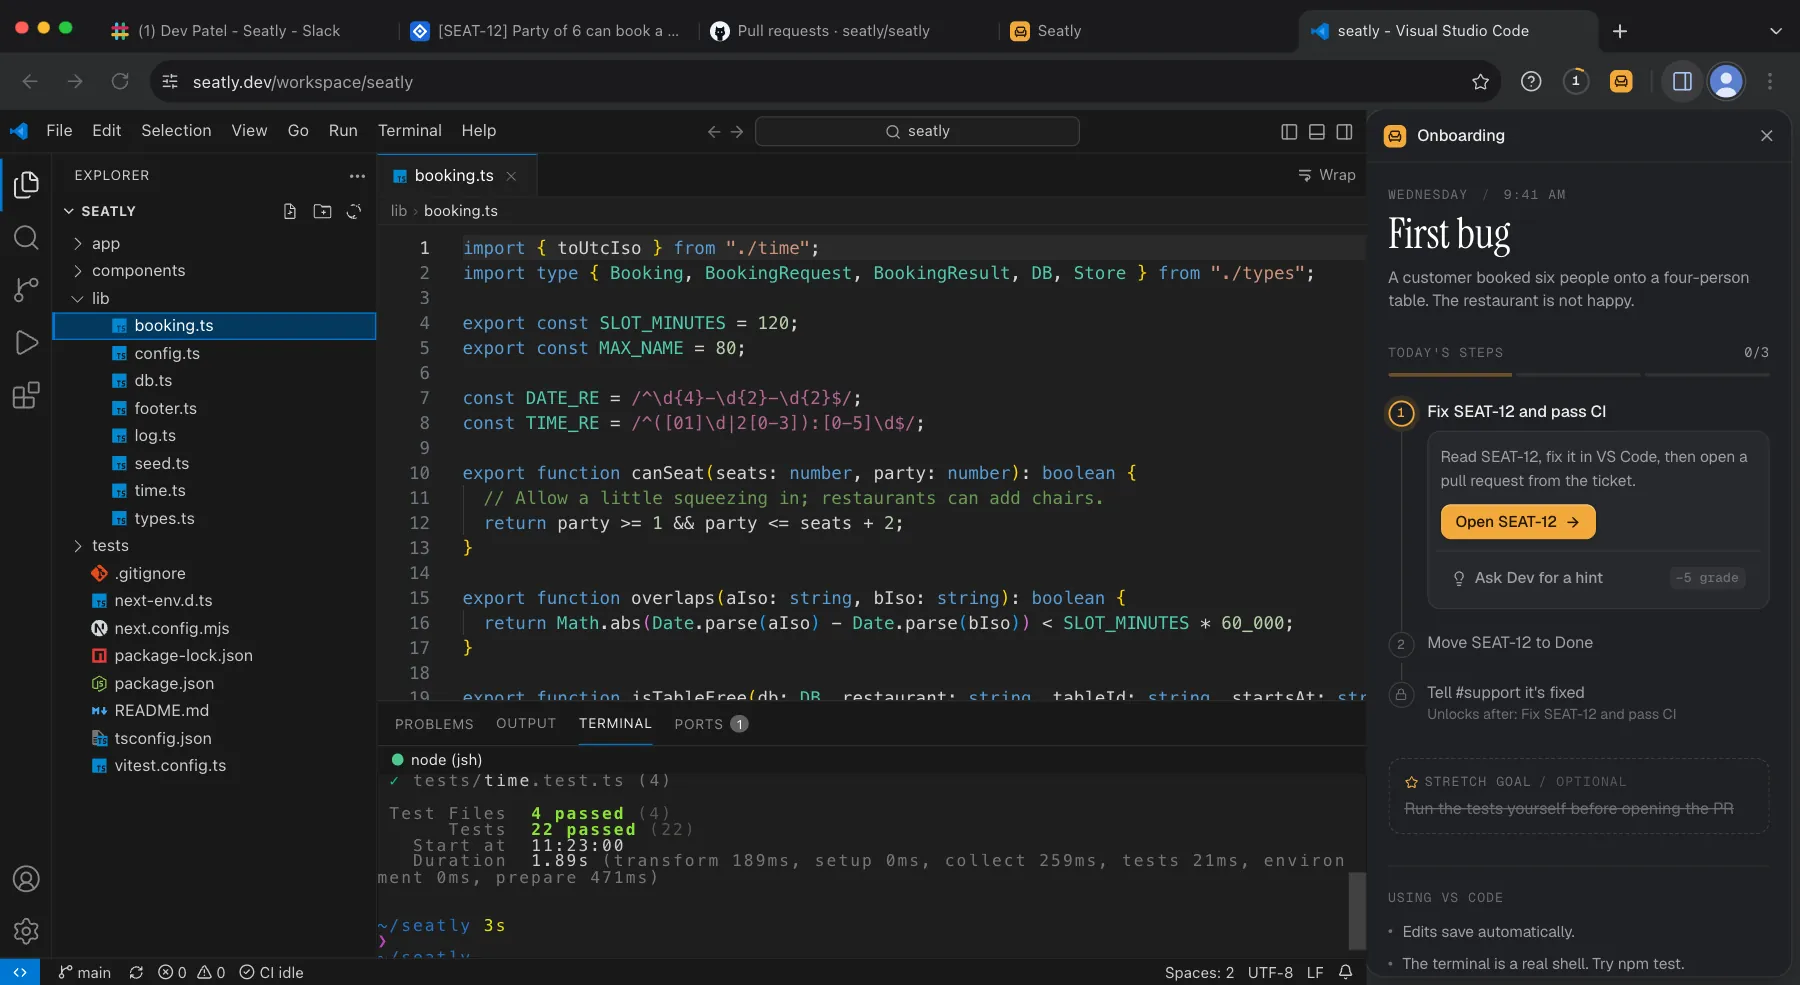Click the today's steps progress bar
The image size is (1800, 985).
pos(1578,375)
